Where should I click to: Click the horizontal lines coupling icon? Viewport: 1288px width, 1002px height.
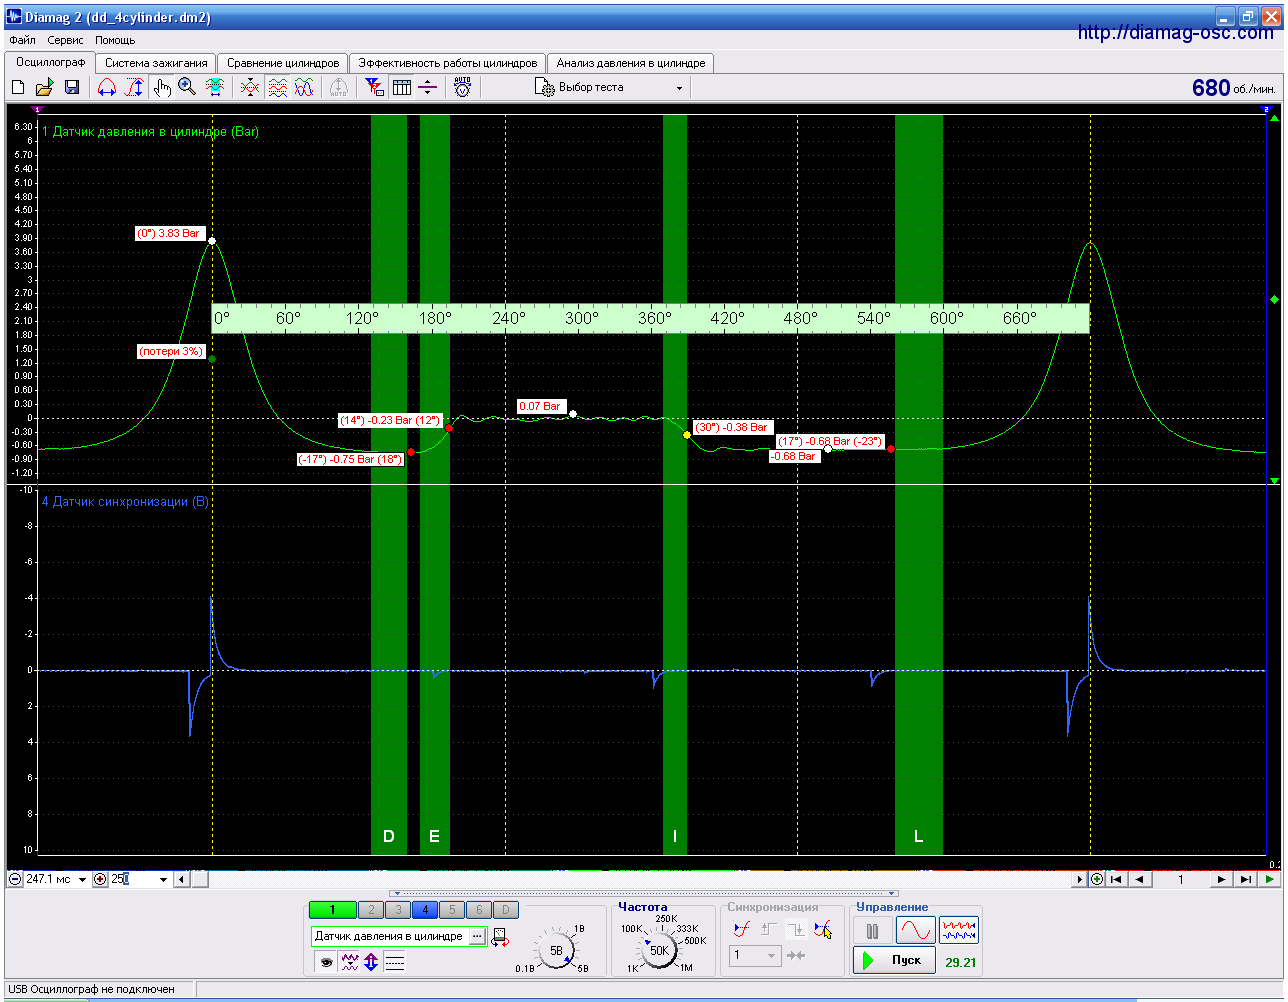tap(395, 963)
